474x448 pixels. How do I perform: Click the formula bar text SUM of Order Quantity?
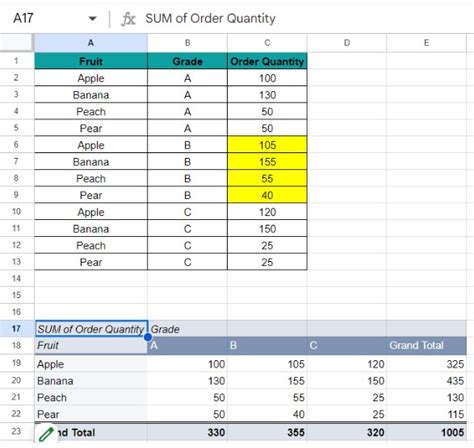click(210, 18)
